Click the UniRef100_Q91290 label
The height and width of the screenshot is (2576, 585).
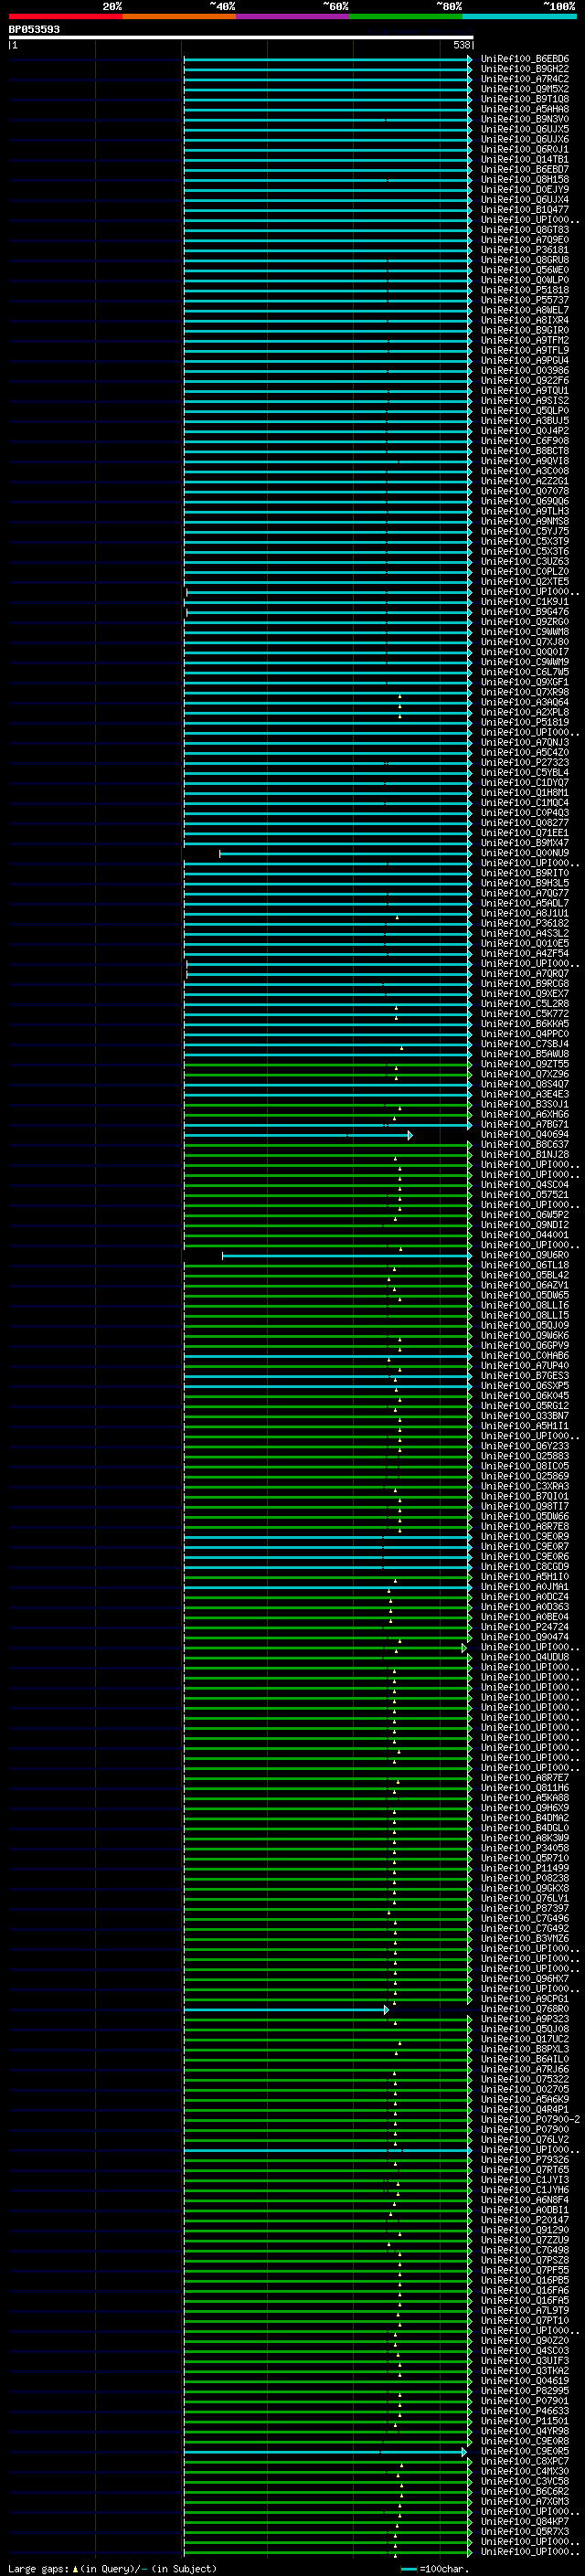tap(525, 2230)
